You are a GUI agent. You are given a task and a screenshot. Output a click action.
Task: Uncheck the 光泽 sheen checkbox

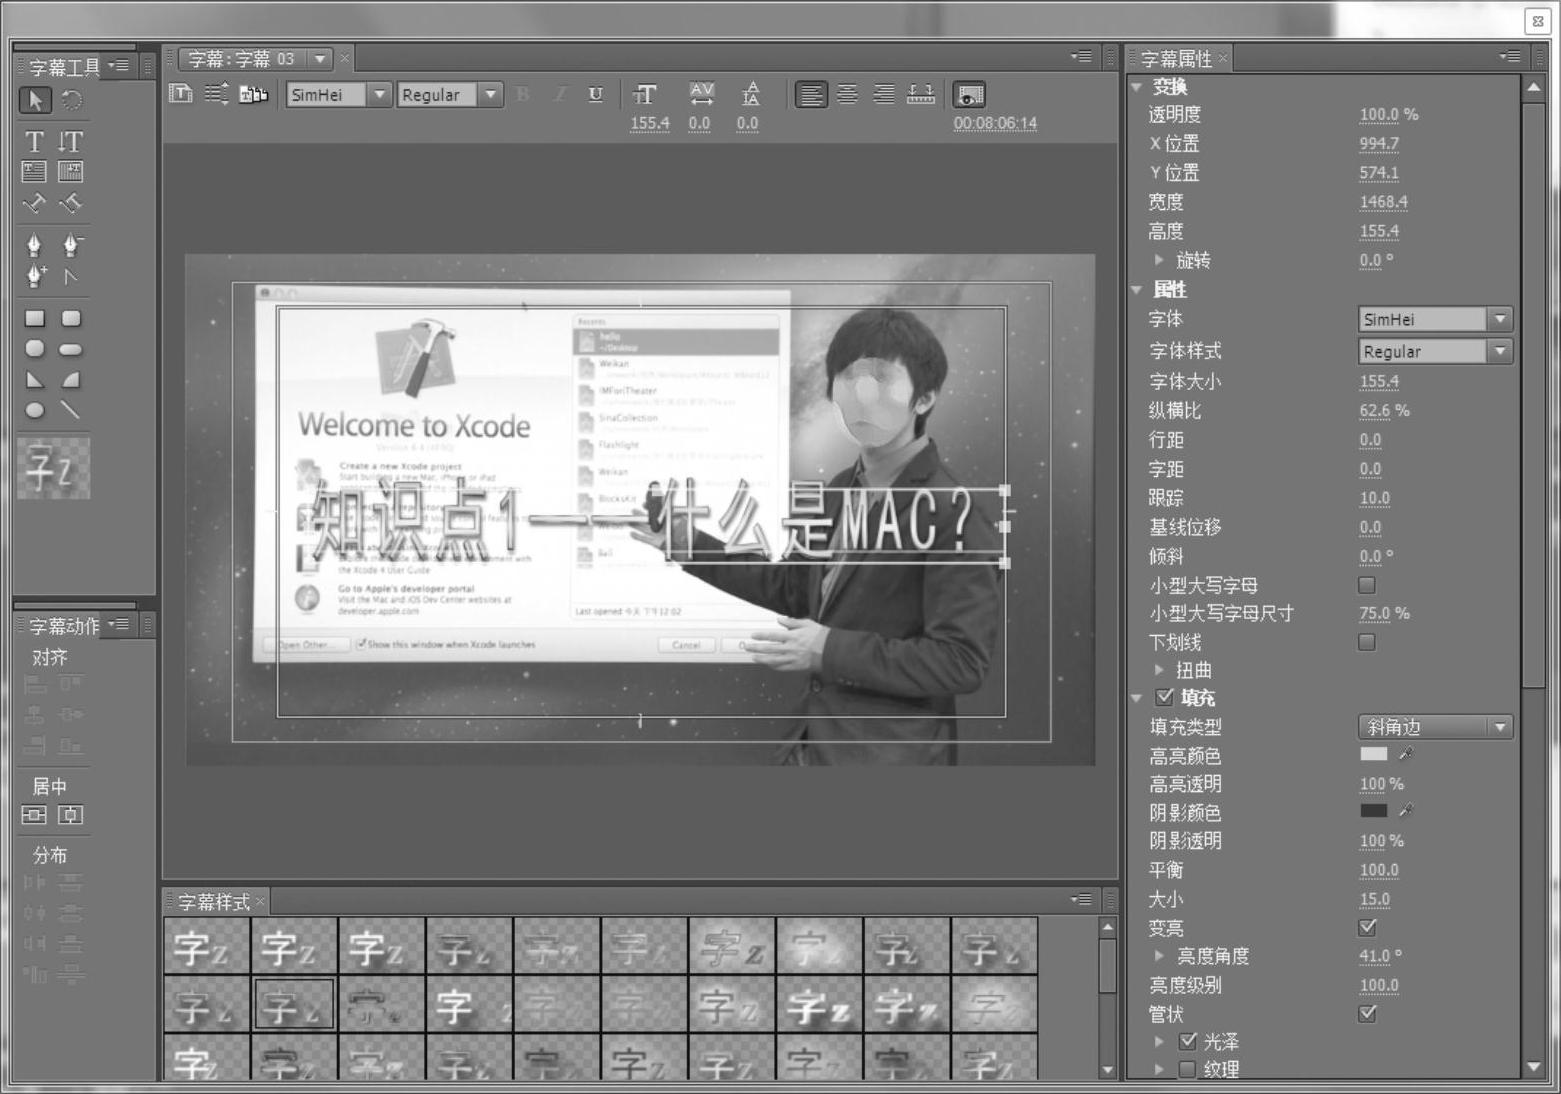[1188, 1042]
